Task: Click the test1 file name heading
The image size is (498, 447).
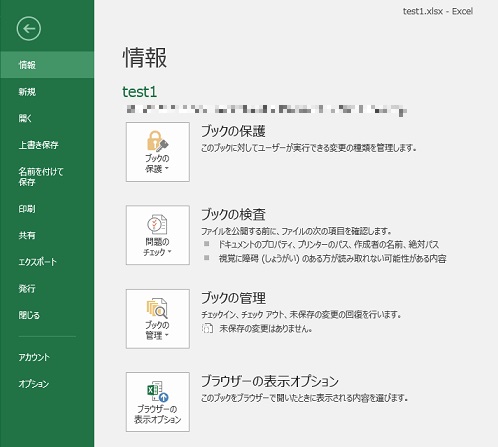Action: click(140, 92)
